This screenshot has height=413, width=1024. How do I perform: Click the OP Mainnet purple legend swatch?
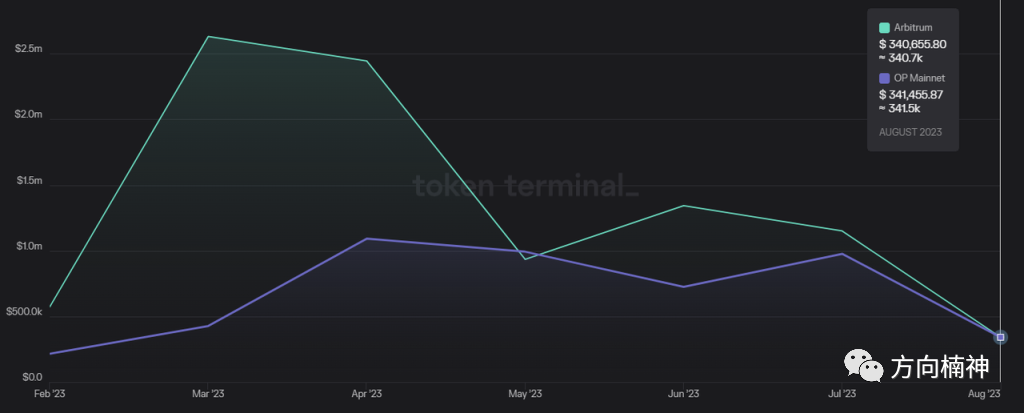pyautogui.click(x=884, y=78)
